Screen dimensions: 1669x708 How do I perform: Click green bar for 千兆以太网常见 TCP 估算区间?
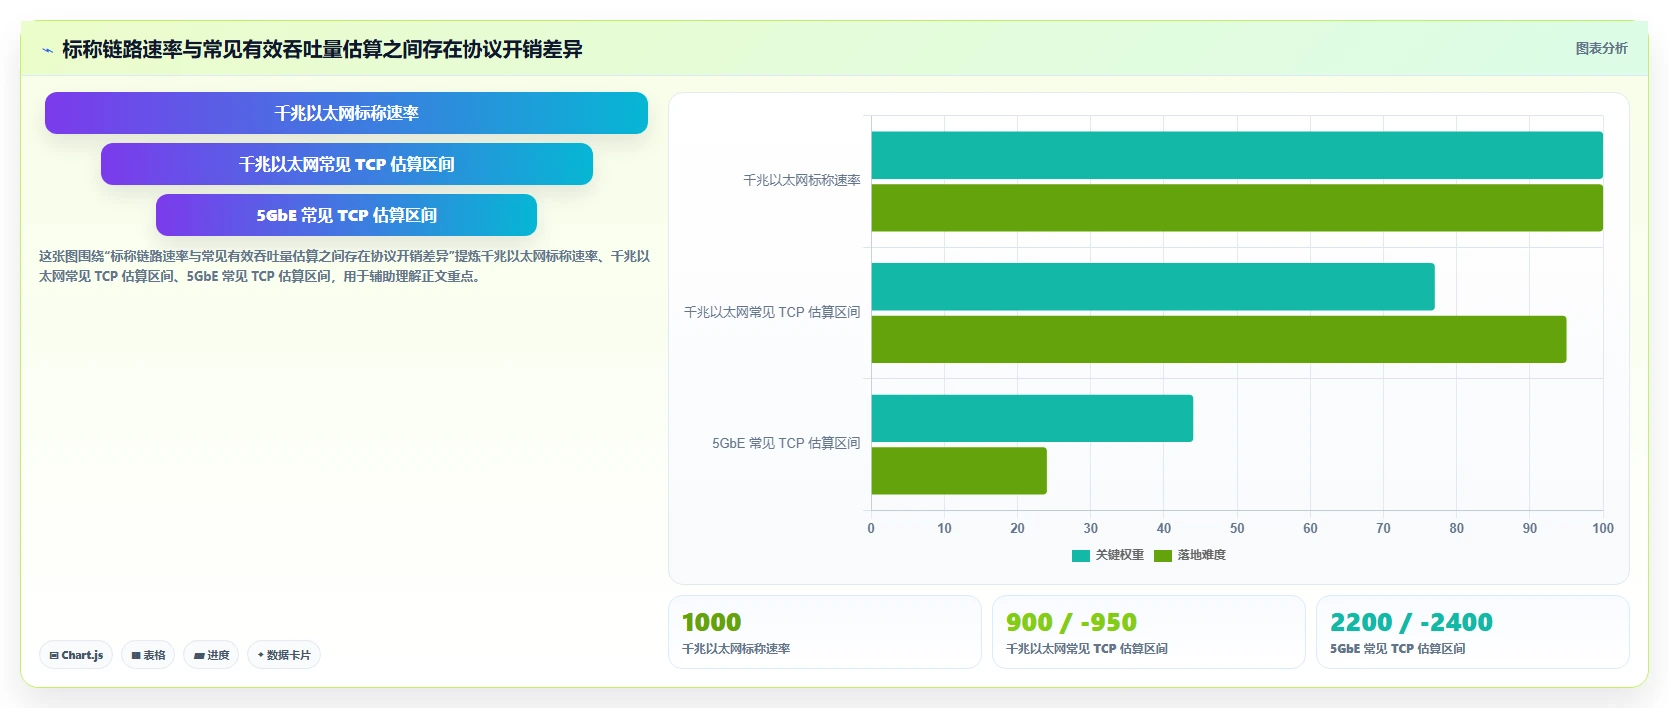[x=1219, y=339]
